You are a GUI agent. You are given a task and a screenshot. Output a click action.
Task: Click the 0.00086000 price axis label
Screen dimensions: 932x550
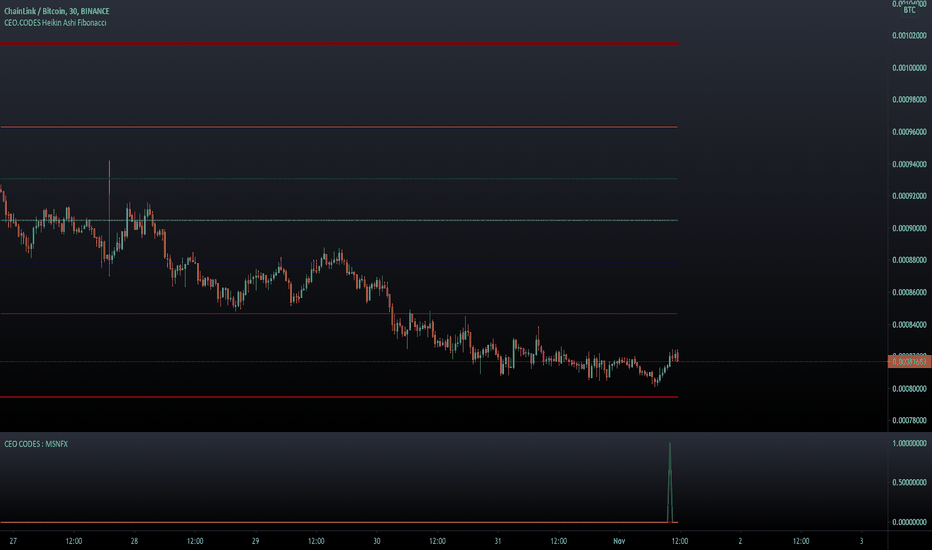click(909, 293)
